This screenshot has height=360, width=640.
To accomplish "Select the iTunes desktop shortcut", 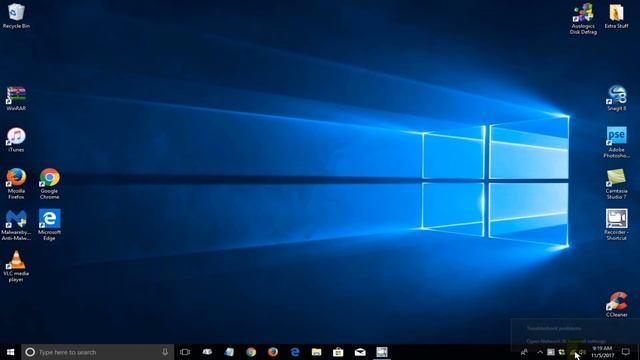I will [x=16, y=140].
